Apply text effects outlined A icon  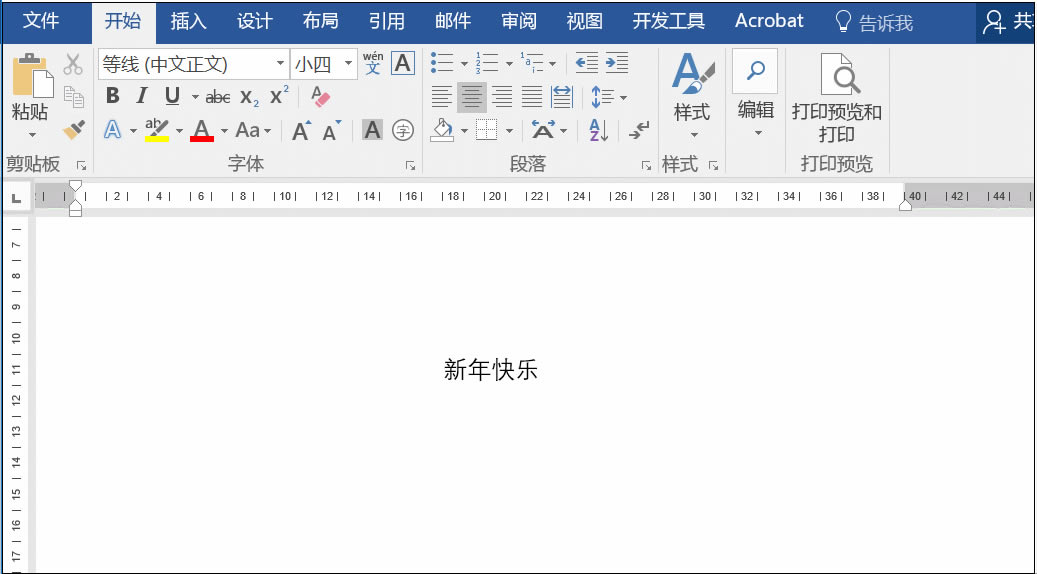point(112,130)
